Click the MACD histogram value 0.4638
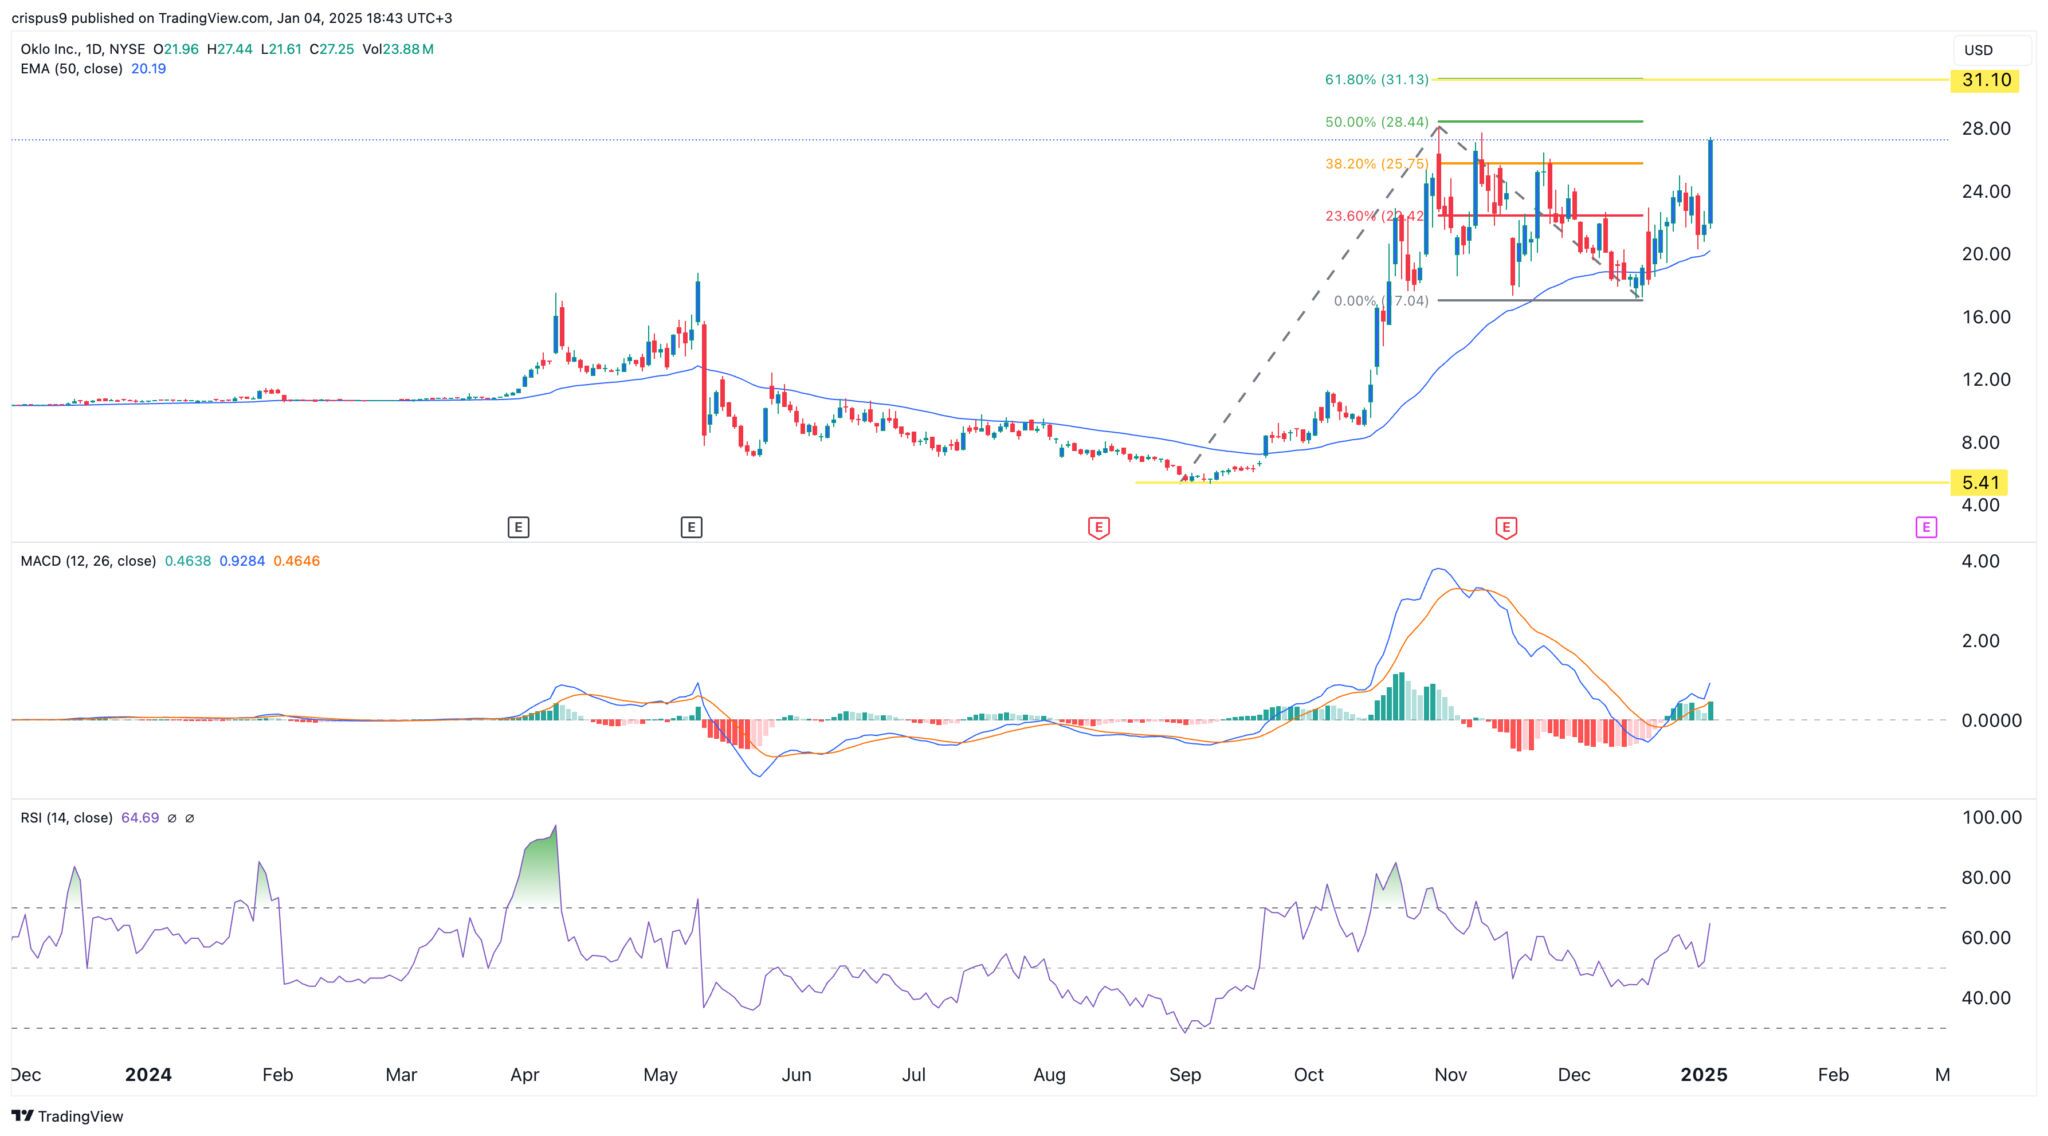This screenshot has height=1136, width=2048. pyautogui.click(x=188, y=561)
